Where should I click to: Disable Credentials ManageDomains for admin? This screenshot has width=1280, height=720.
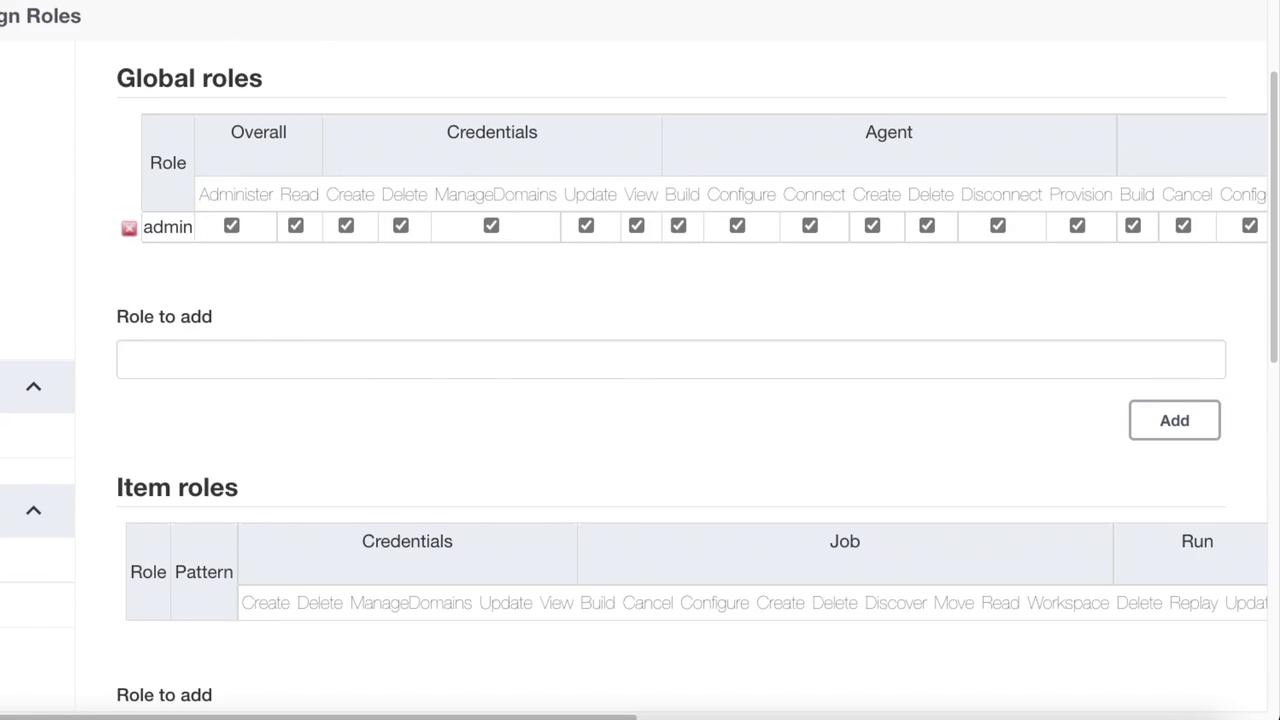click(x=491, y=226)
